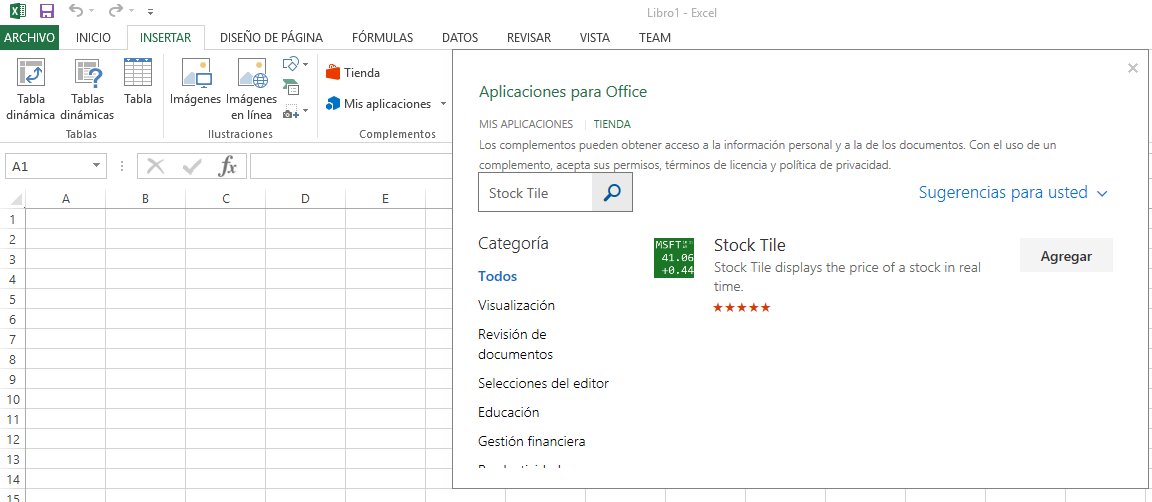Select the Revisión de documentos category
The width and height of the screenshot is (1152, 502).
[515, 344]
